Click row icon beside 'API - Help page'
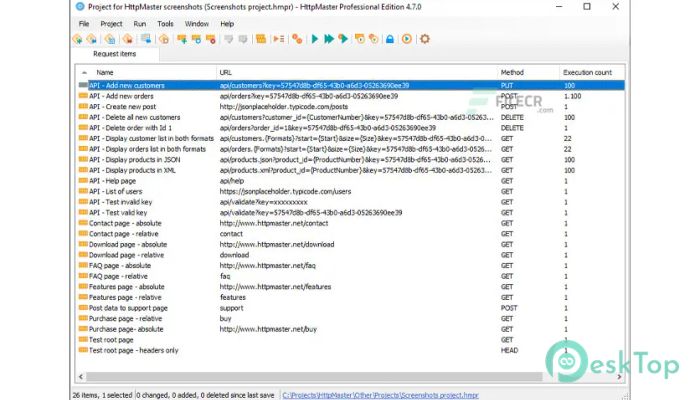 83,181
